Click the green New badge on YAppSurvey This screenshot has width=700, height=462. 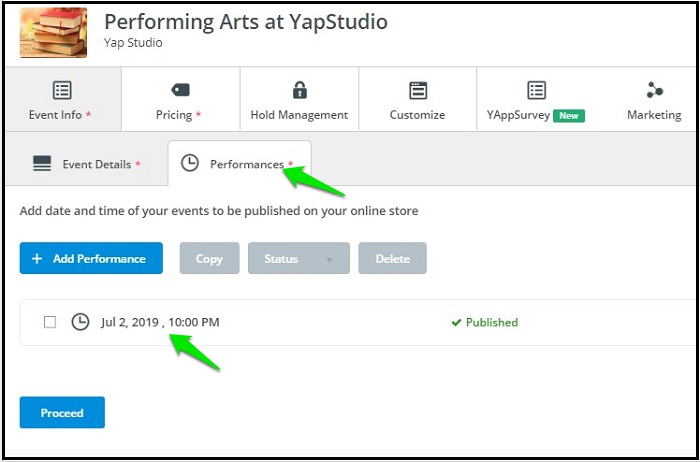[569, 116]
